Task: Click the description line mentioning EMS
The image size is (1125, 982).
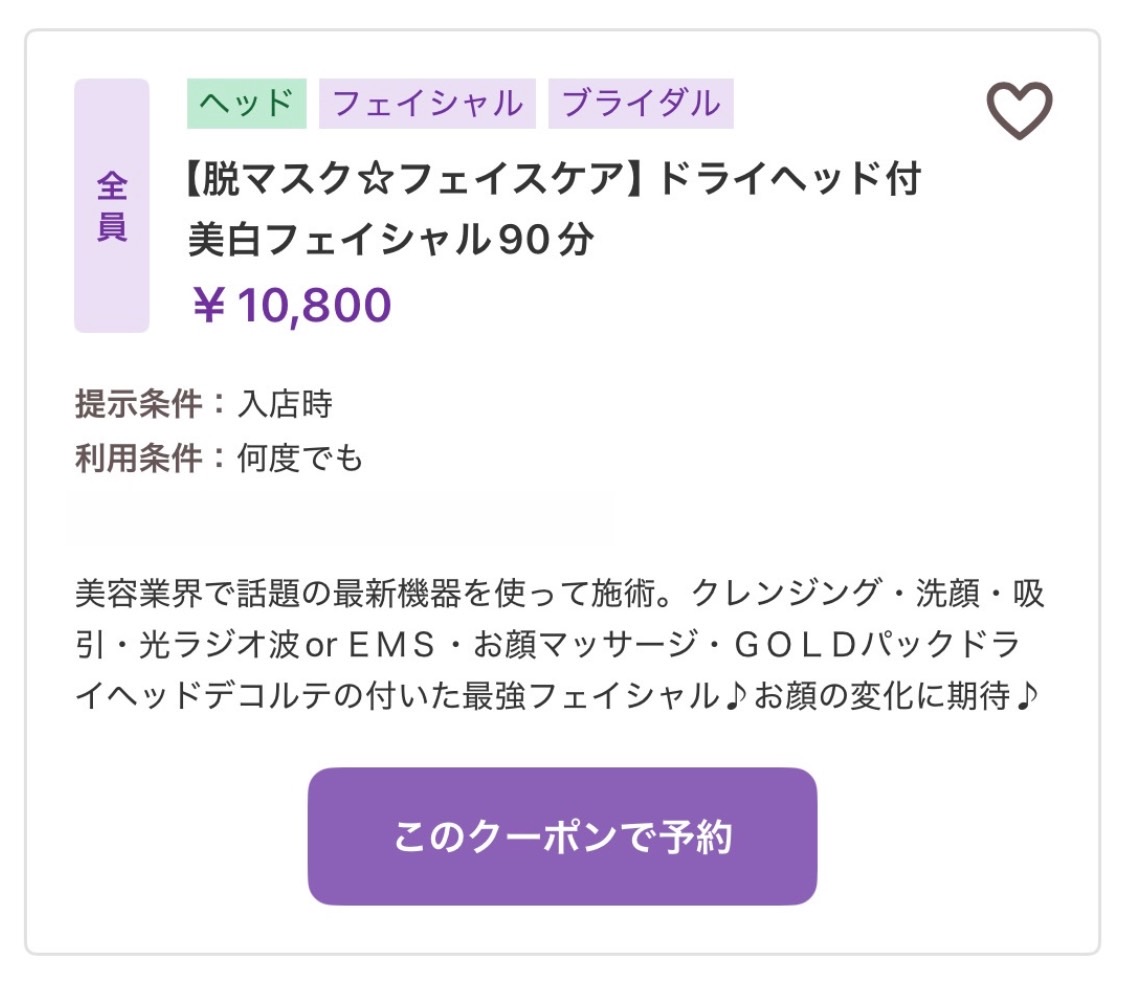Action: [547, 644]
